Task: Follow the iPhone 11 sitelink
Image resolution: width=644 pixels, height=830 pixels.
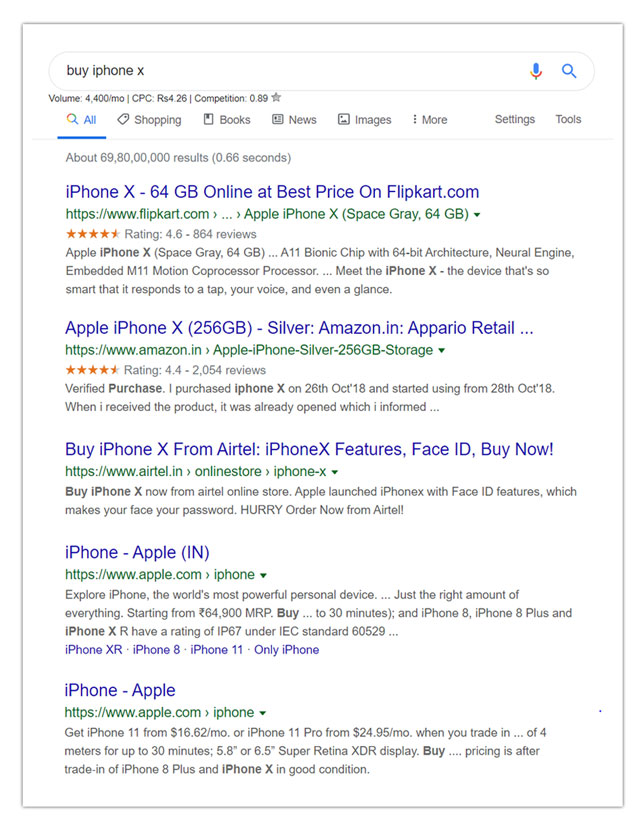Action: coord(216,649)
